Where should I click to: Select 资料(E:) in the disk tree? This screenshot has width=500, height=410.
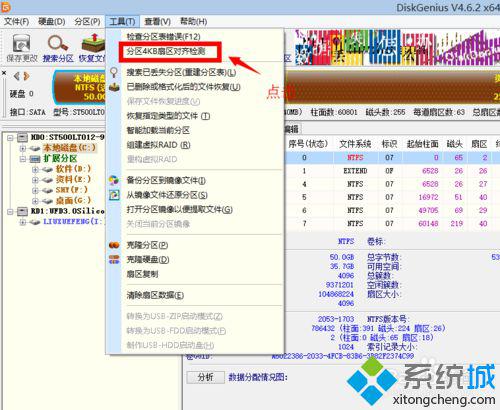click(73, 180)
